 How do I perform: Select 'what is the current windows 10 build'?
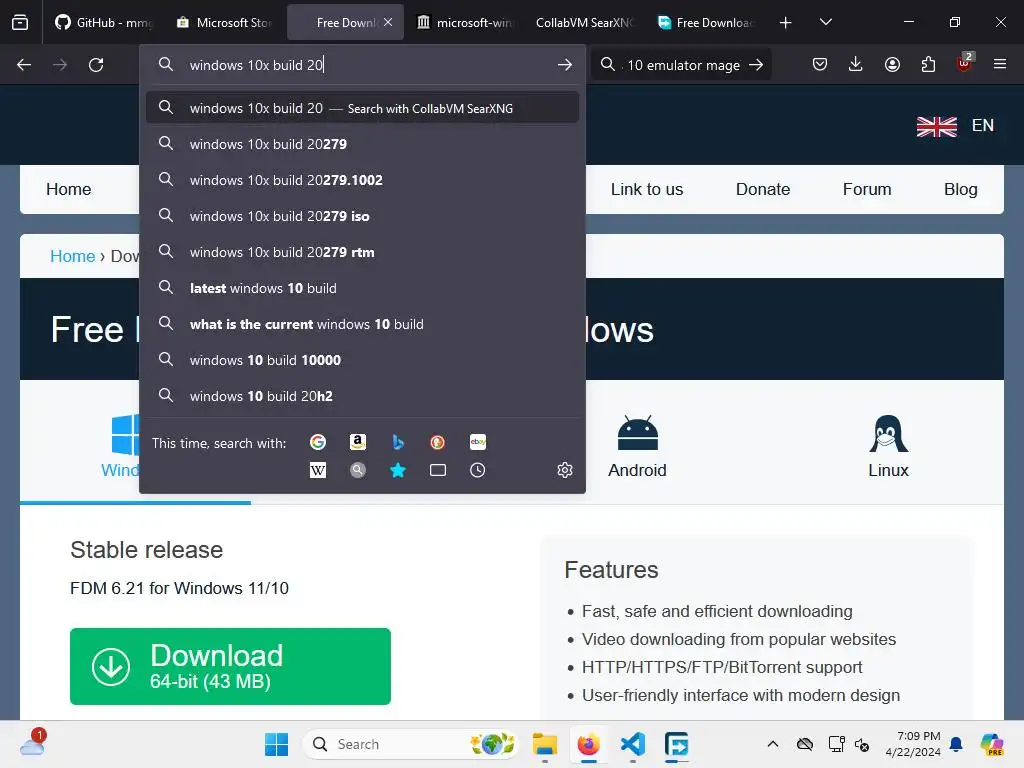362,324
